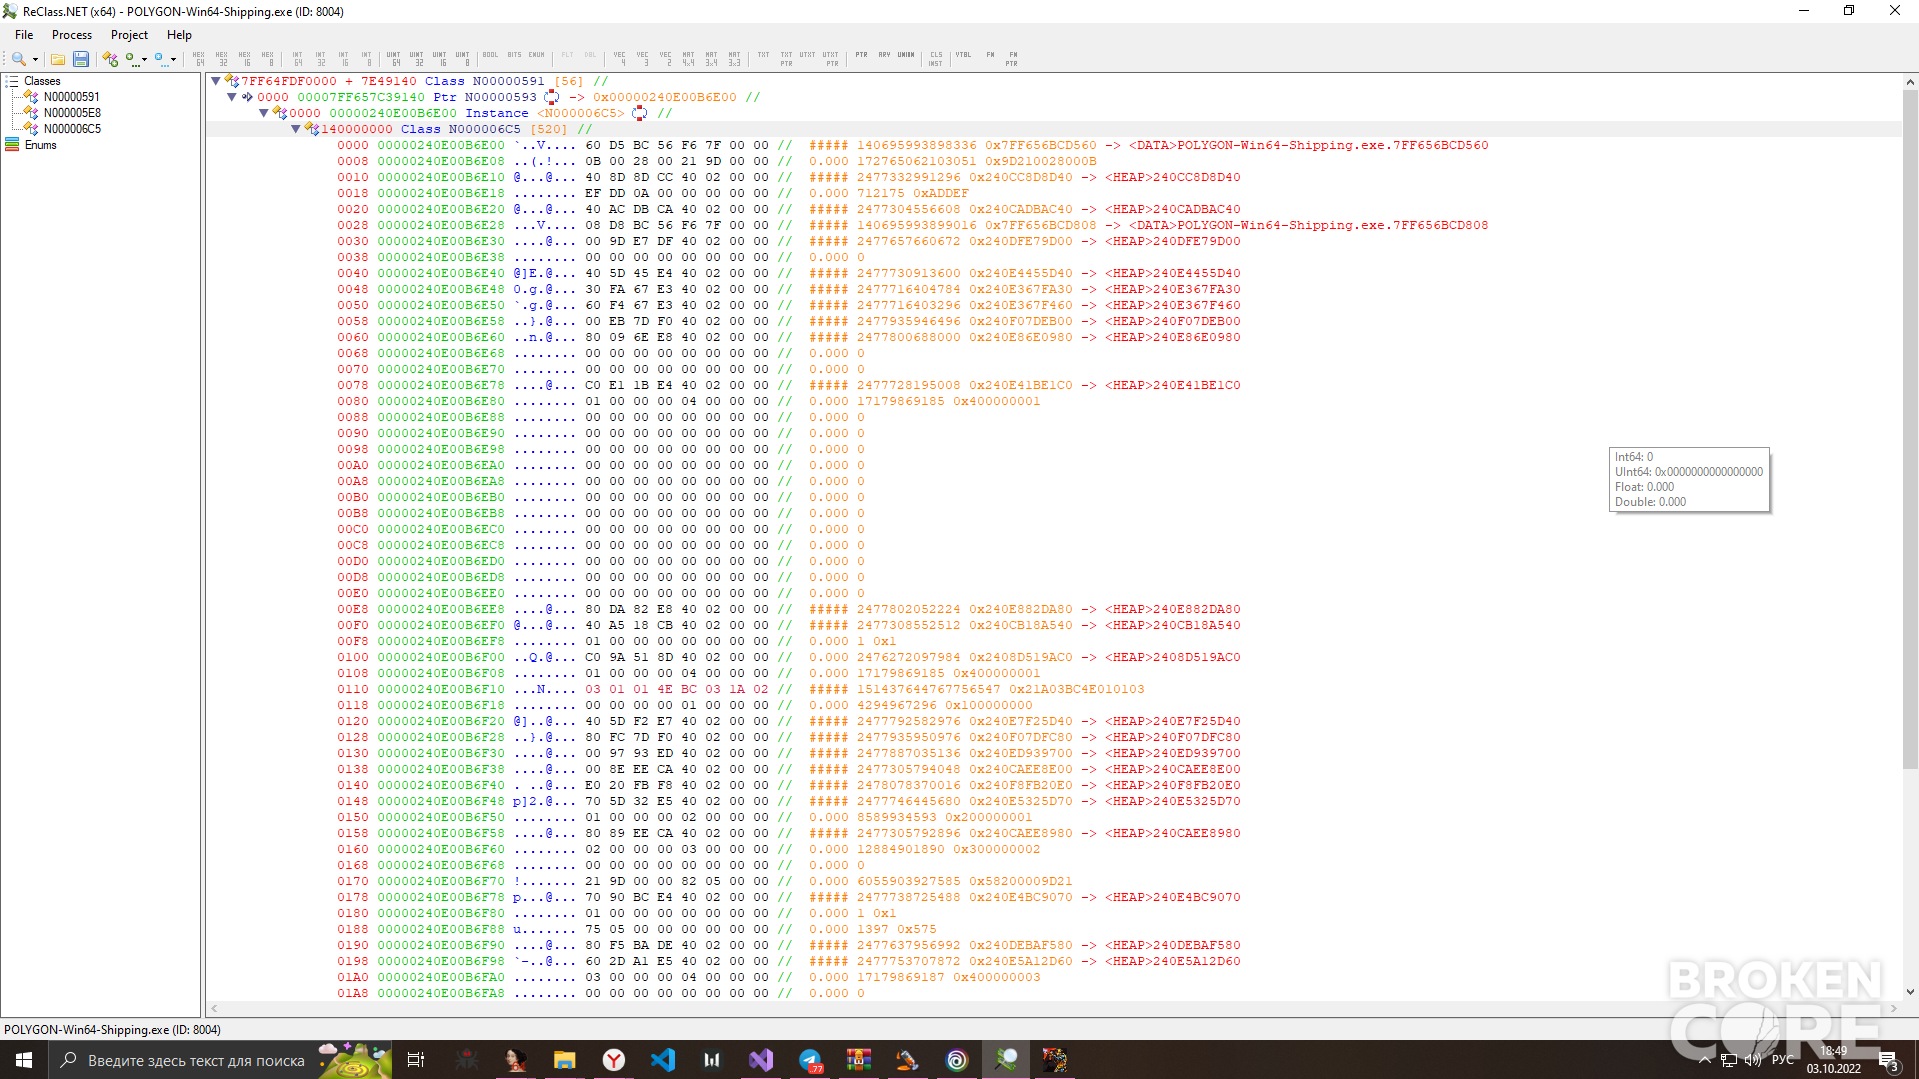Screen dimensions: 1919x1079
Task: Open the Project menu
Action: coord(130,35)
